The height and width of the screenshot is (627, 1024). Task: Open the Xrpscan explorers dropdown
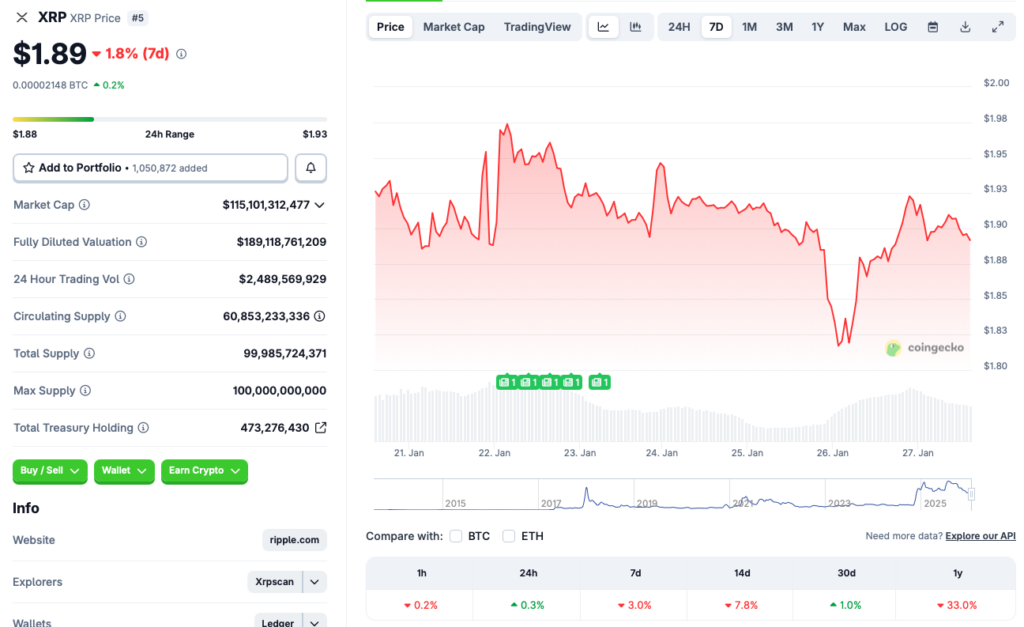[287, 581]
